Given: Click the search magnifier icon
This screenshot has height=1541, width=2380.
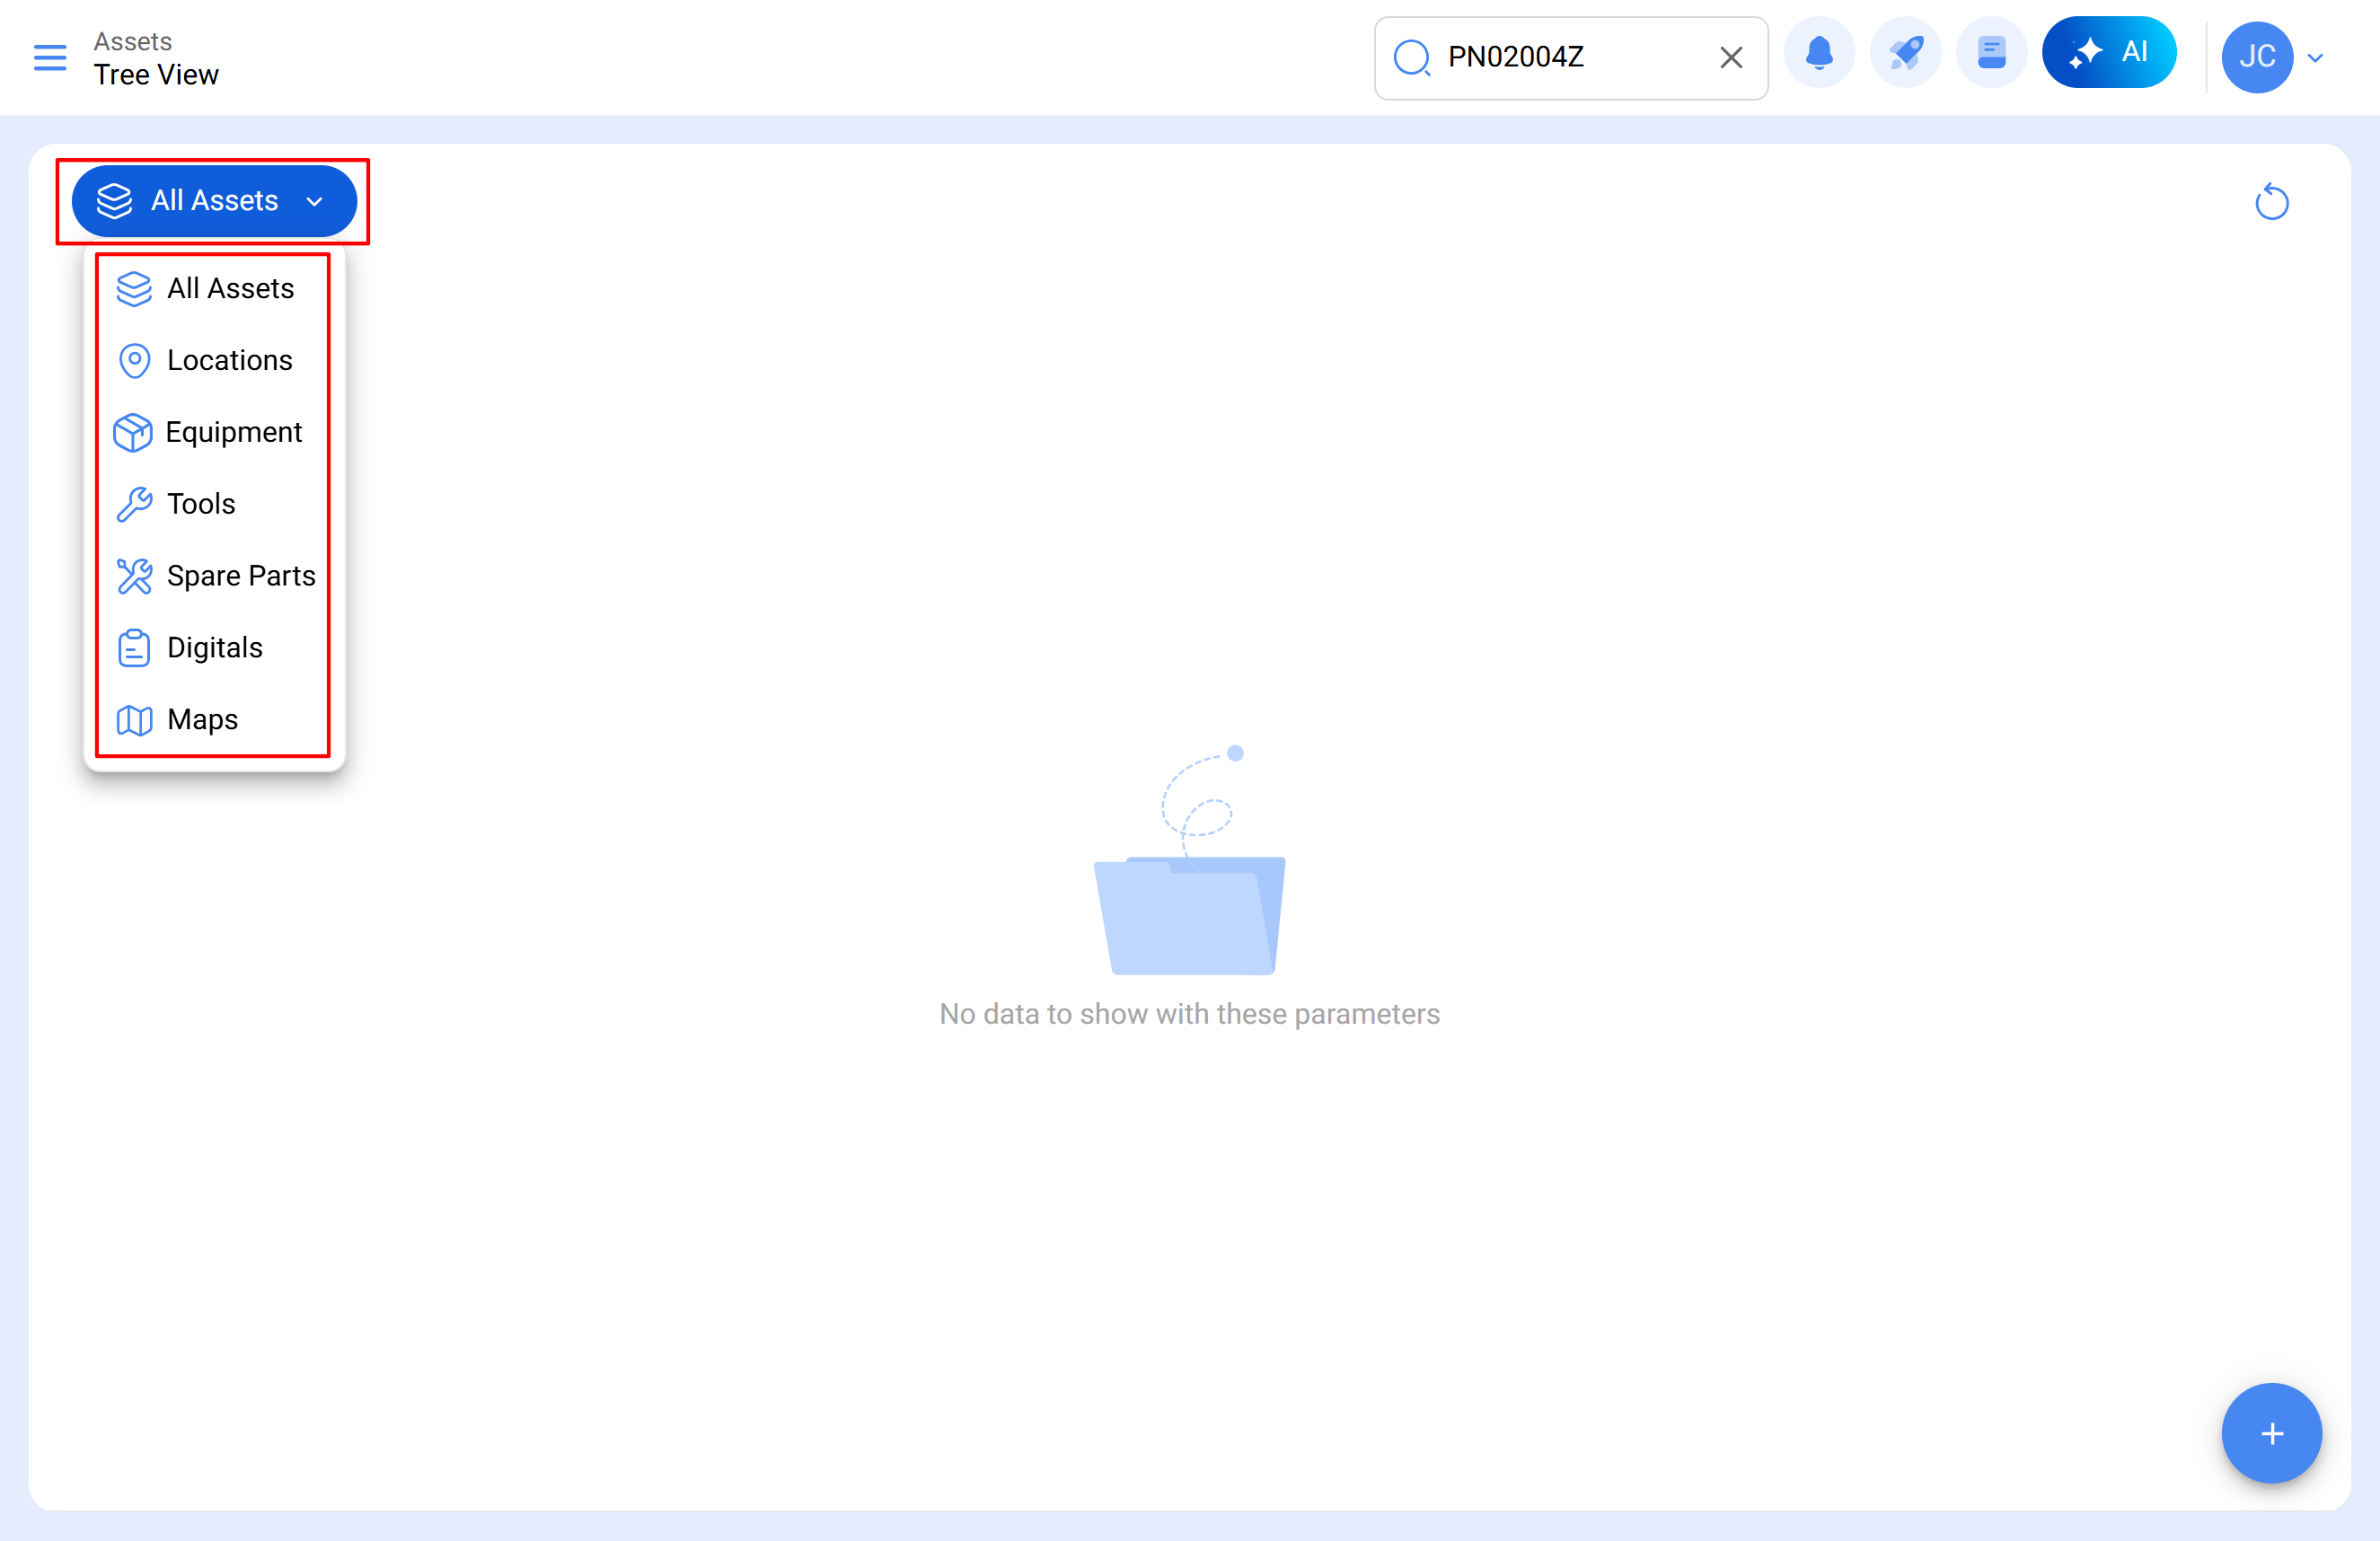Looking at the screenshot, I should pyautogui.click(x=1412, y=57).
